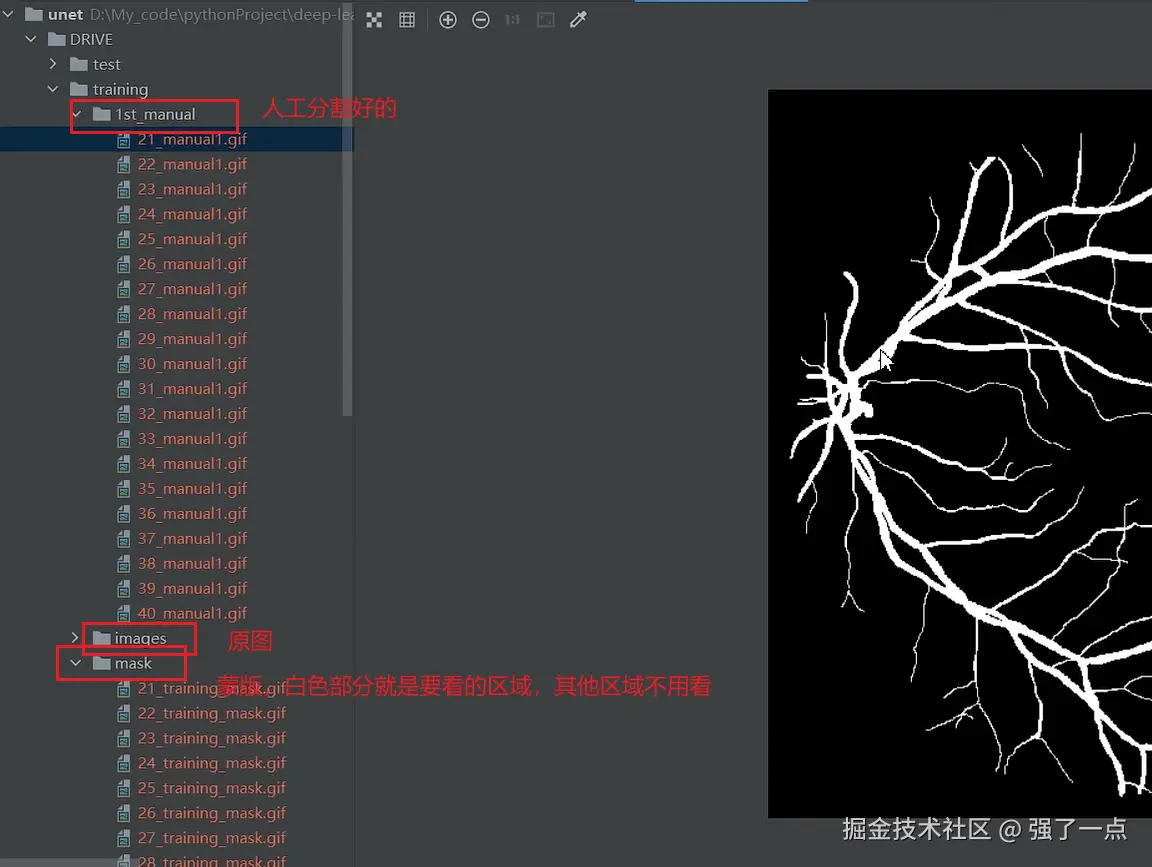This screenshot has width=1152, height=867.
Task: Zoom out with the minus icon
Action: pyautogui.click(x=480, y=20)
